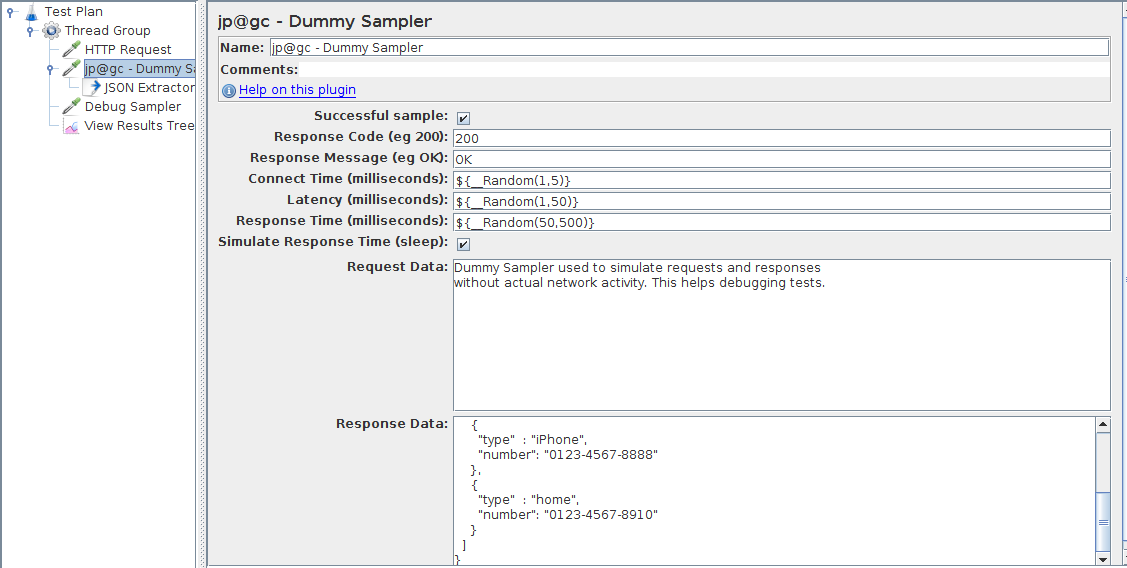Click the Request Data label

(x=397, y=267)
